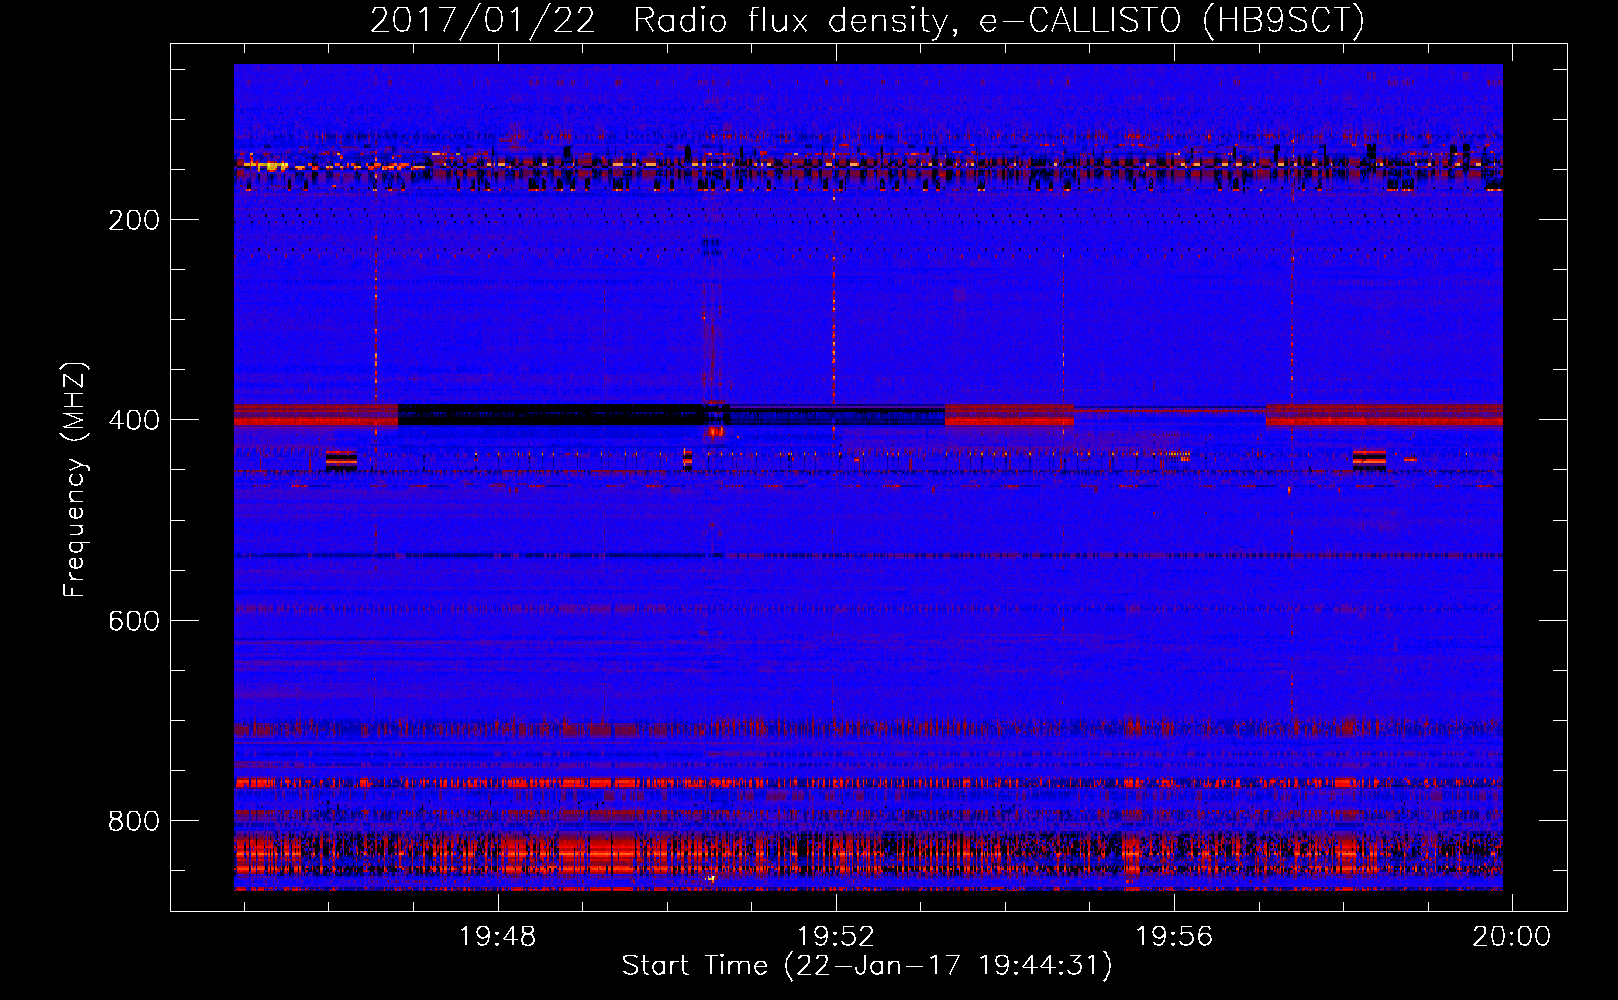The height and width of the screenshot is (1000, 1618).
Task: Click the 20:00 time axis label
Action: pos(1511,937)
